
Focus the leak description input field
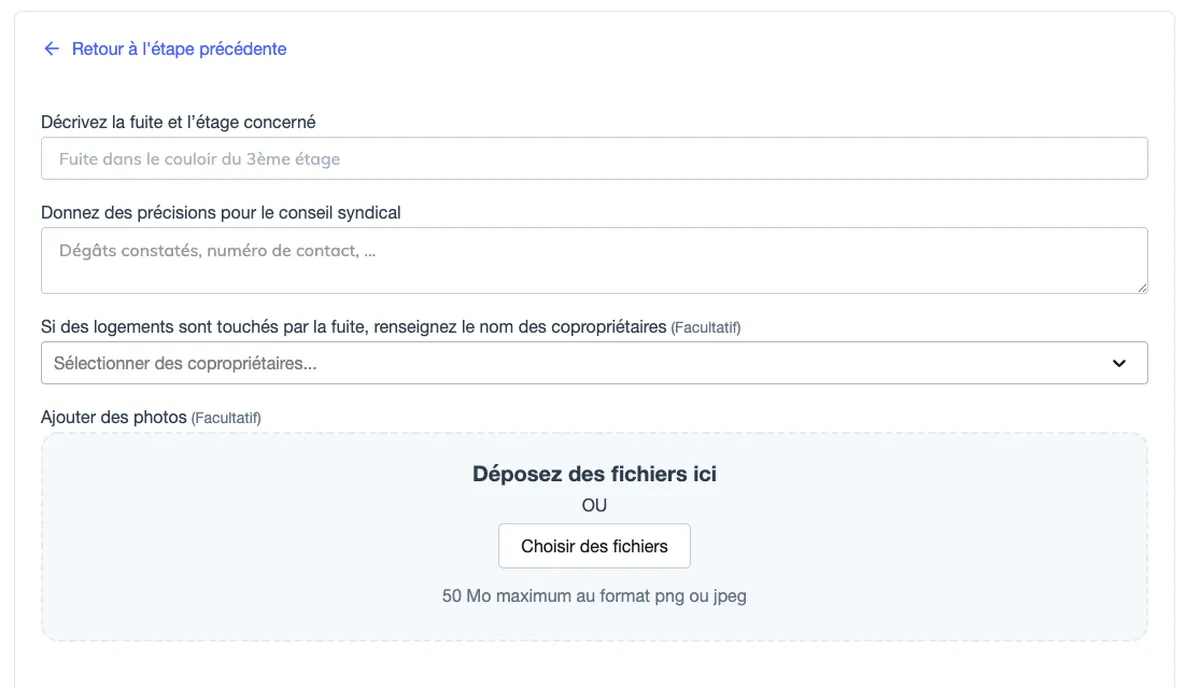click(x=594, y=159)
